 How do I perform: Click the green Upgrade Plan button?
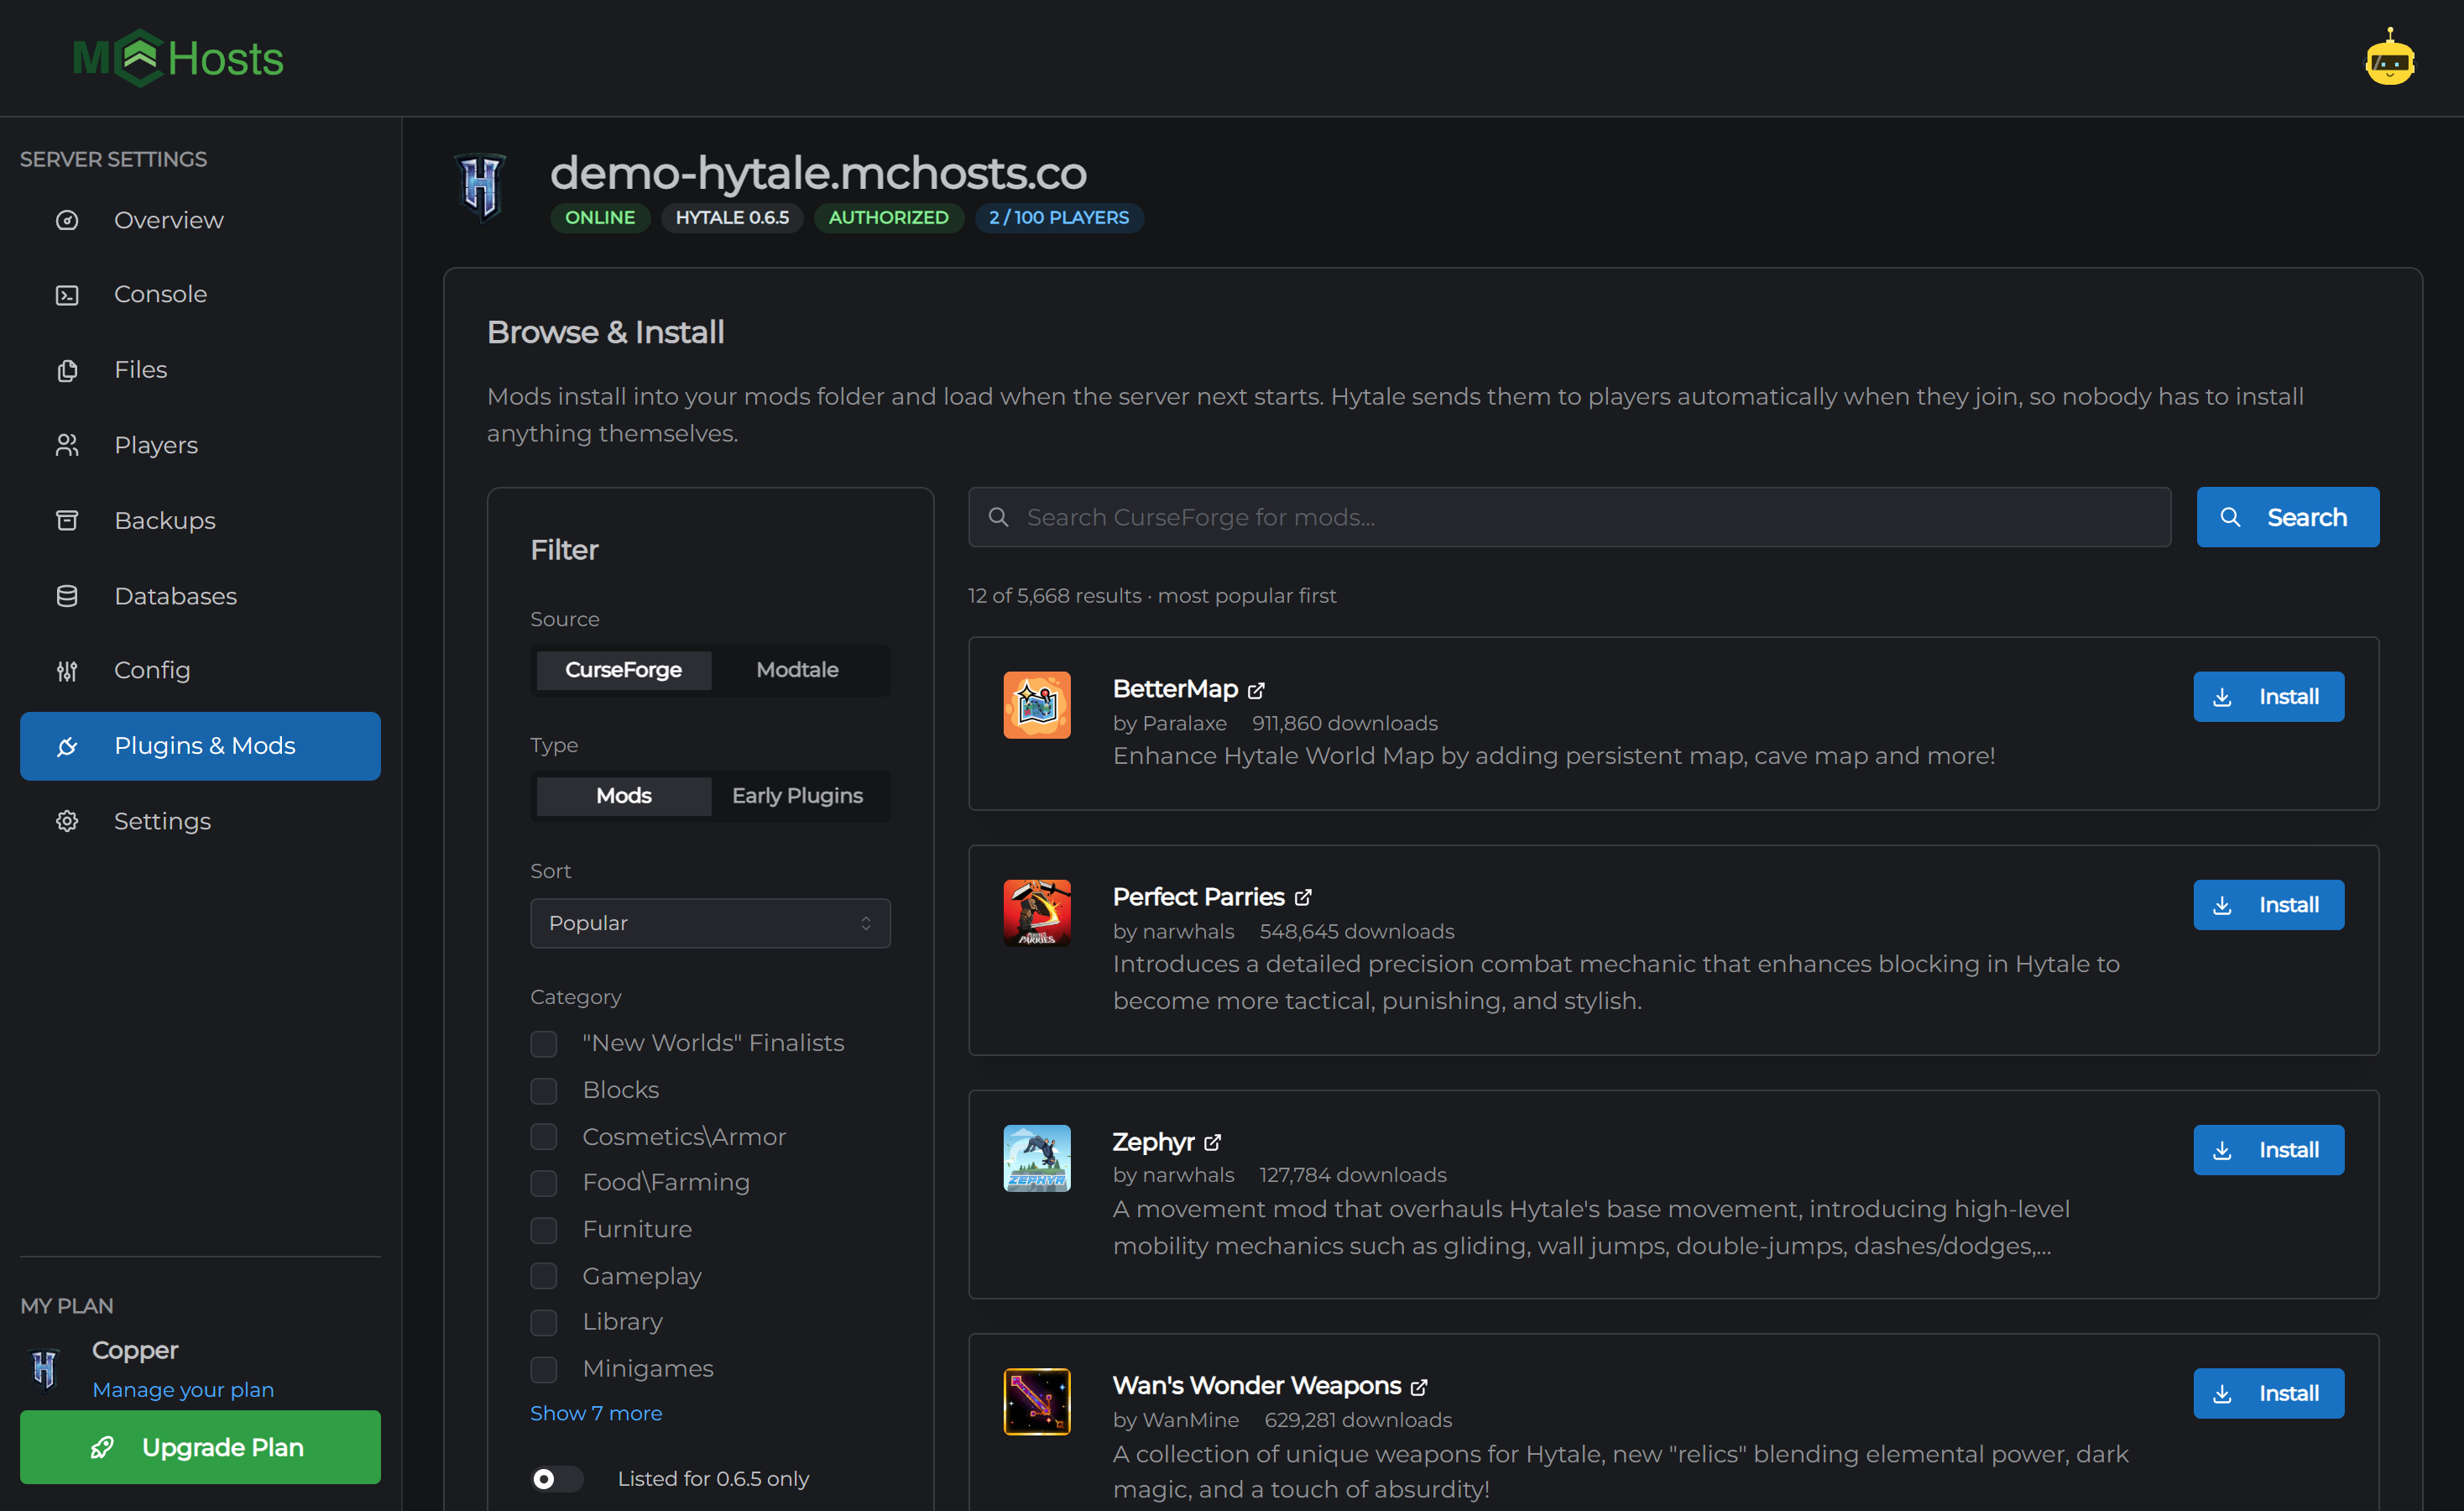click(200, 1447)
